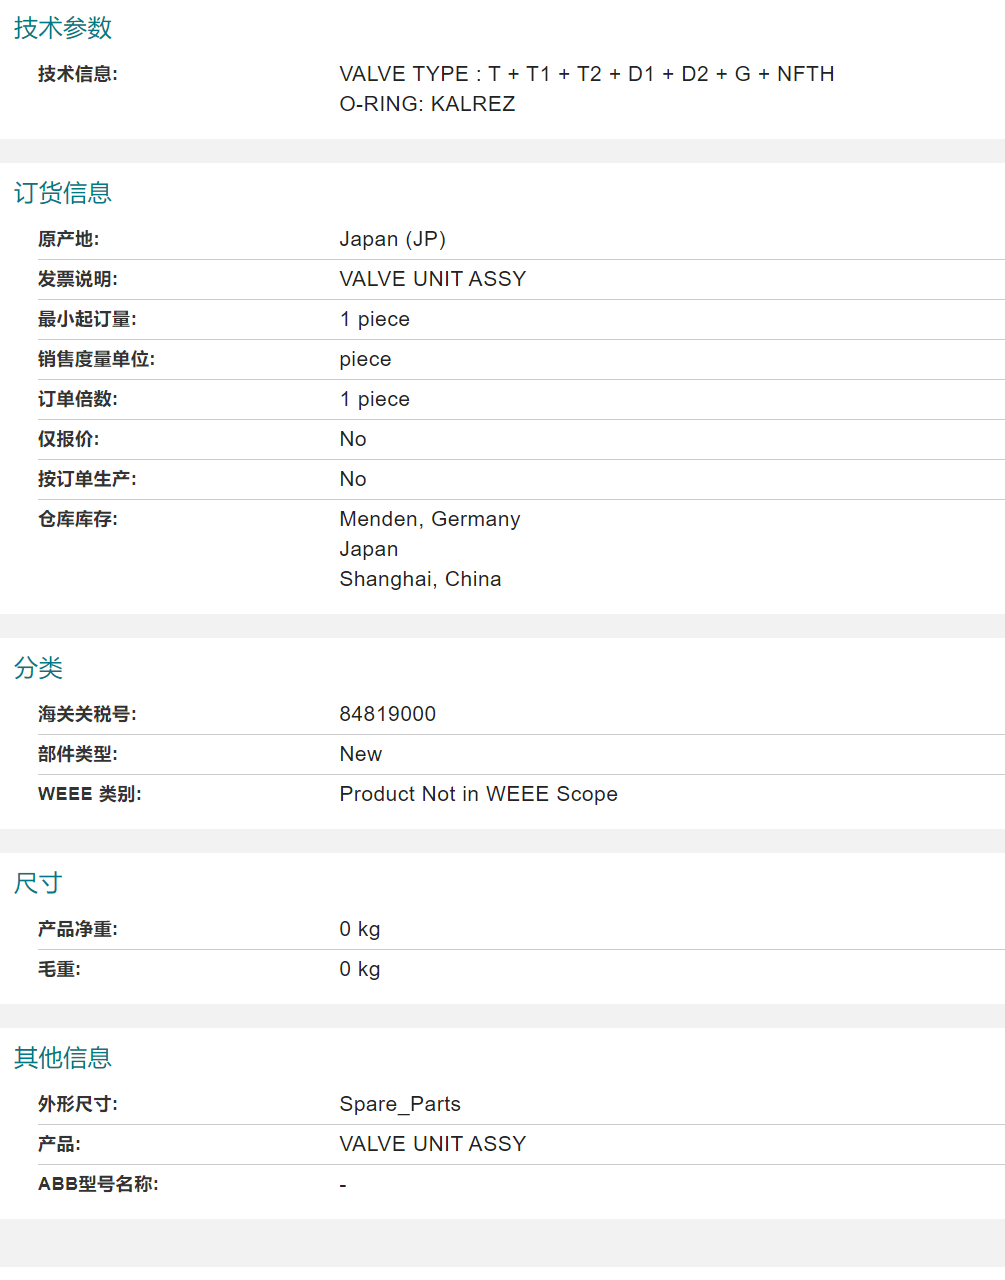The width and height of the screenshot is (1005, 1280).
Task: Select the Spare_Parts value
Action: pos(400,1104)
